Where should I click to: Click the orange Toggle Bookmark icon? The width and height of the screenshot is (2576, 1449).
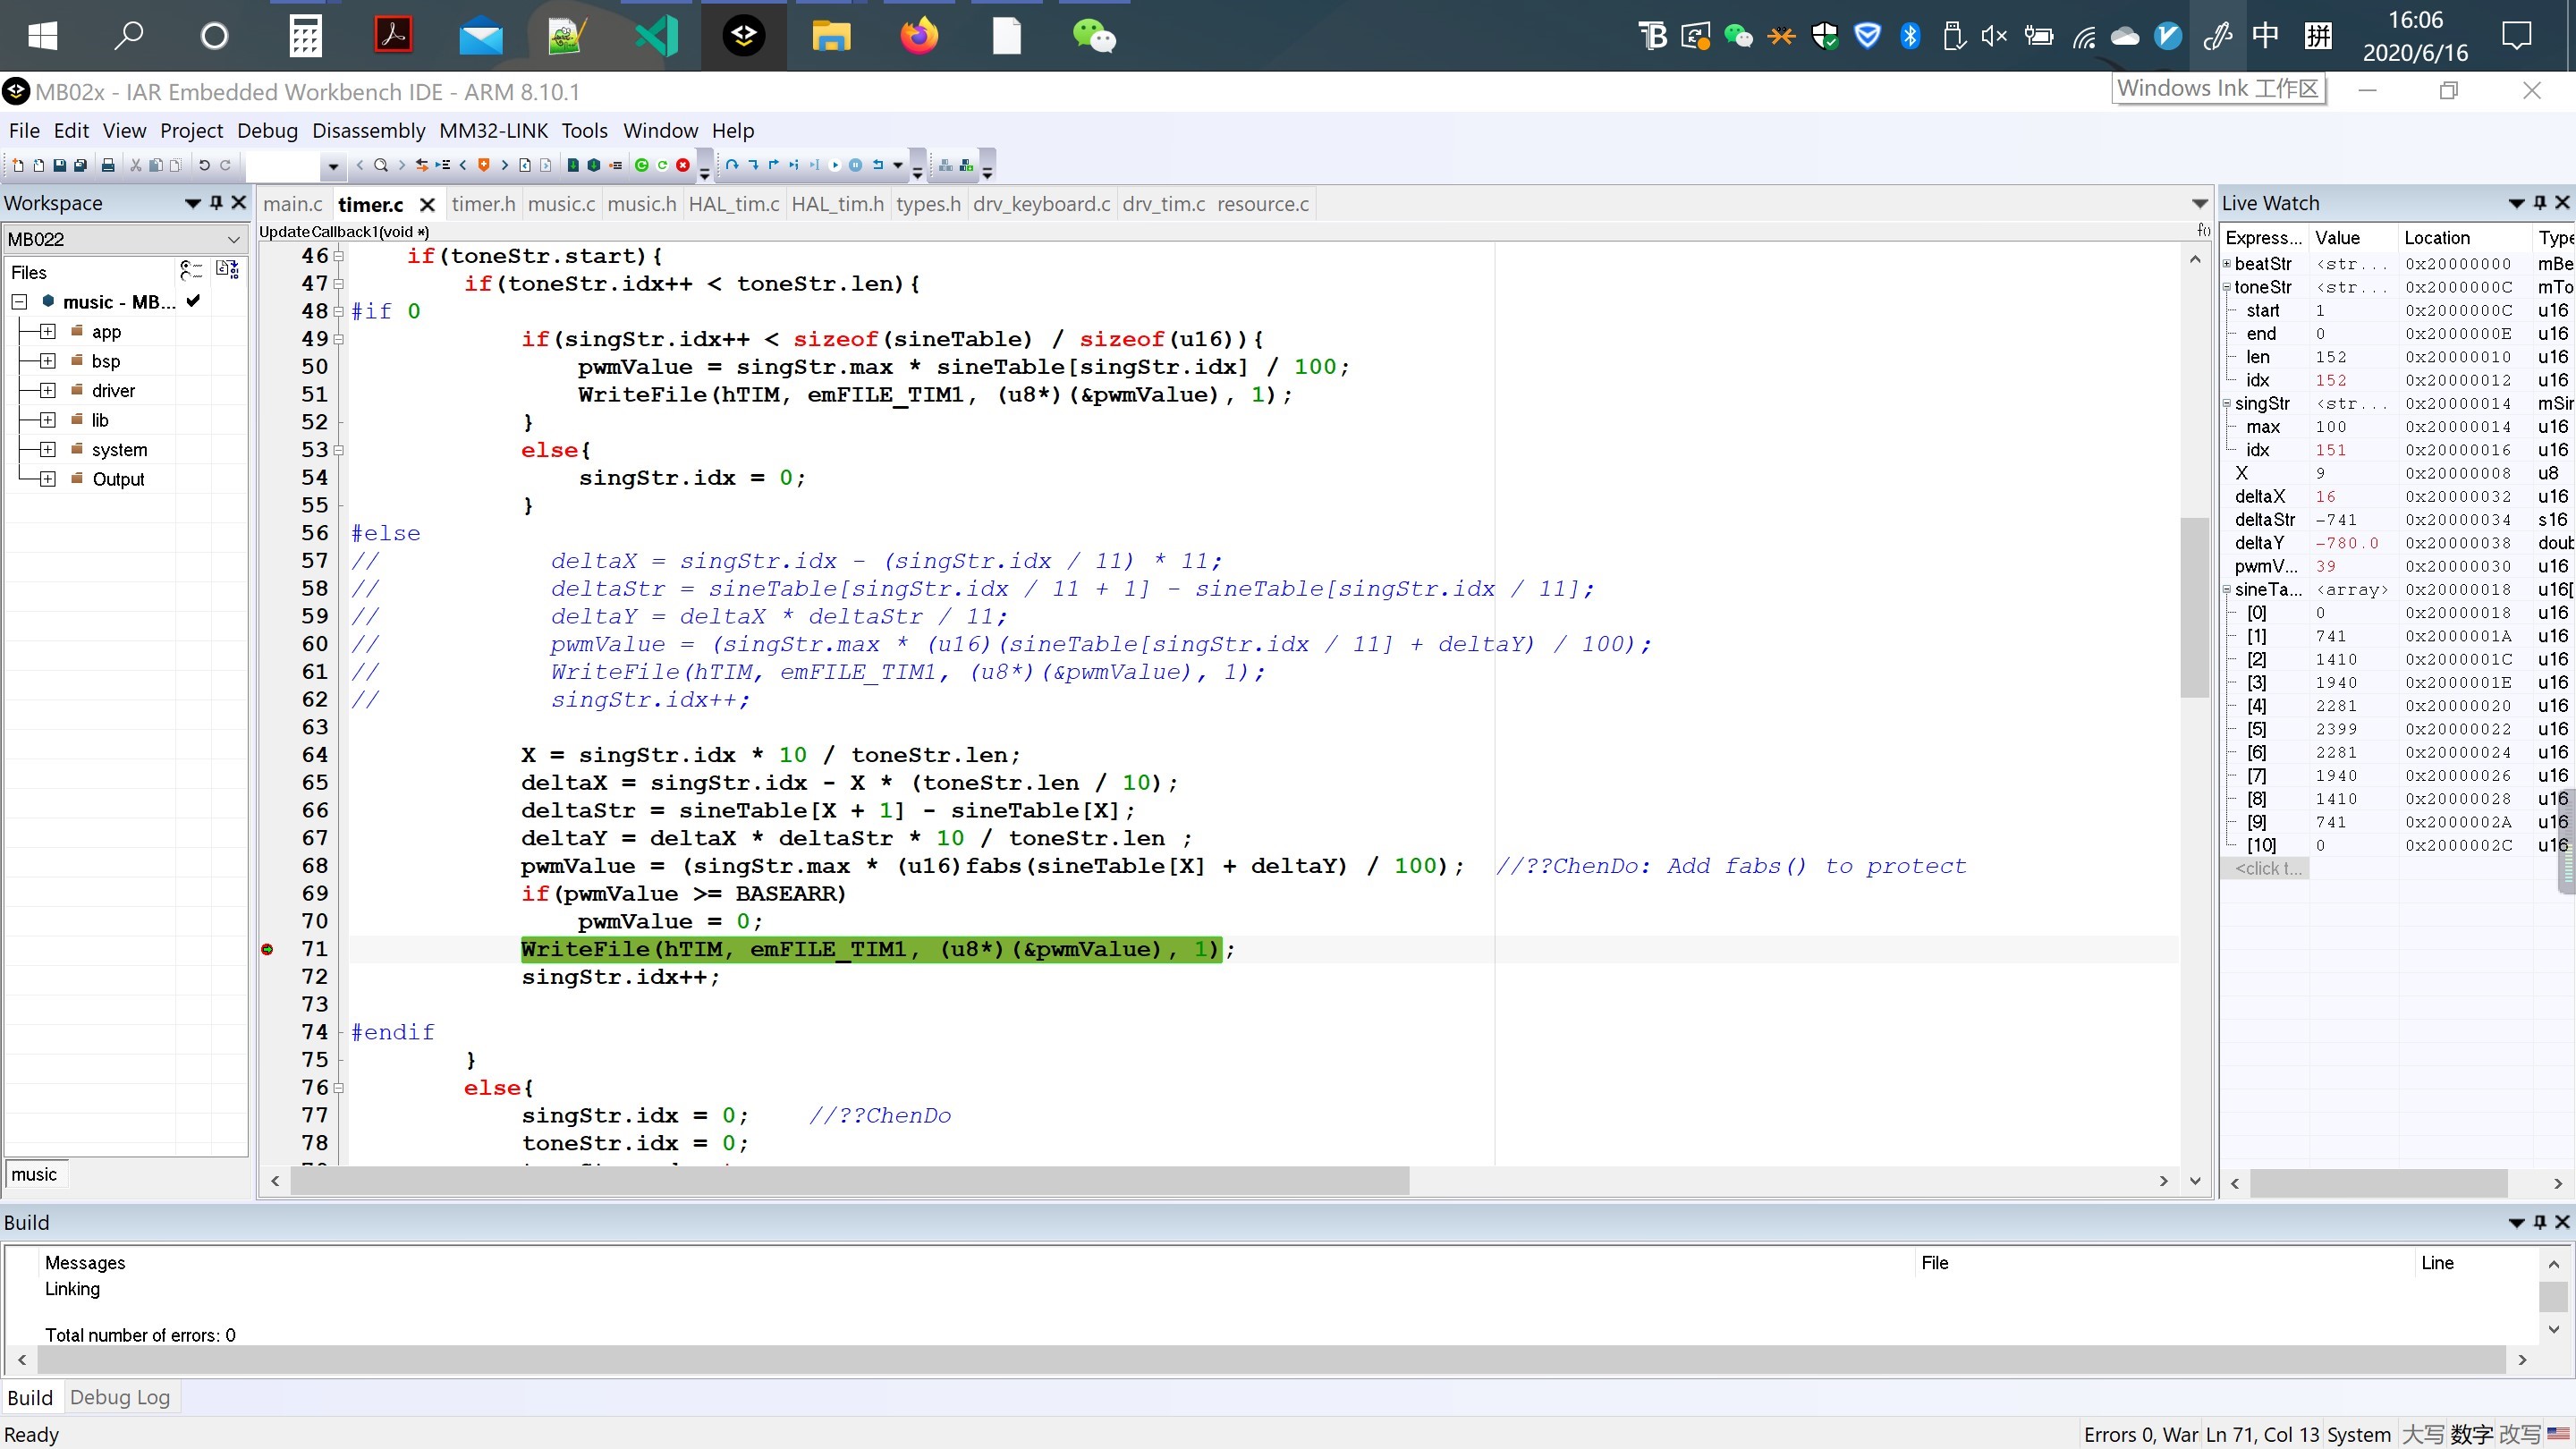[x=484, y=165]
